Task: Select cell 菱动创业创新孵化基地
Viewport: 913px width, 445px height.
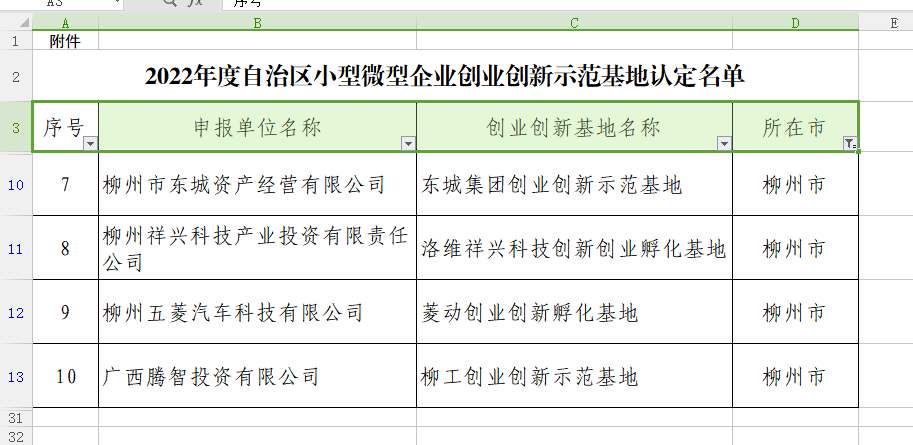Action: tap(574, 313)
